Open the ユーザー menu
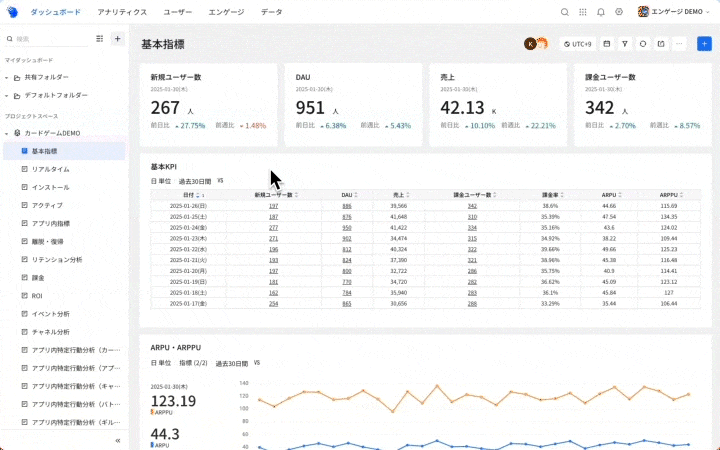The image size is (720, 450). [x=178, y=12]
